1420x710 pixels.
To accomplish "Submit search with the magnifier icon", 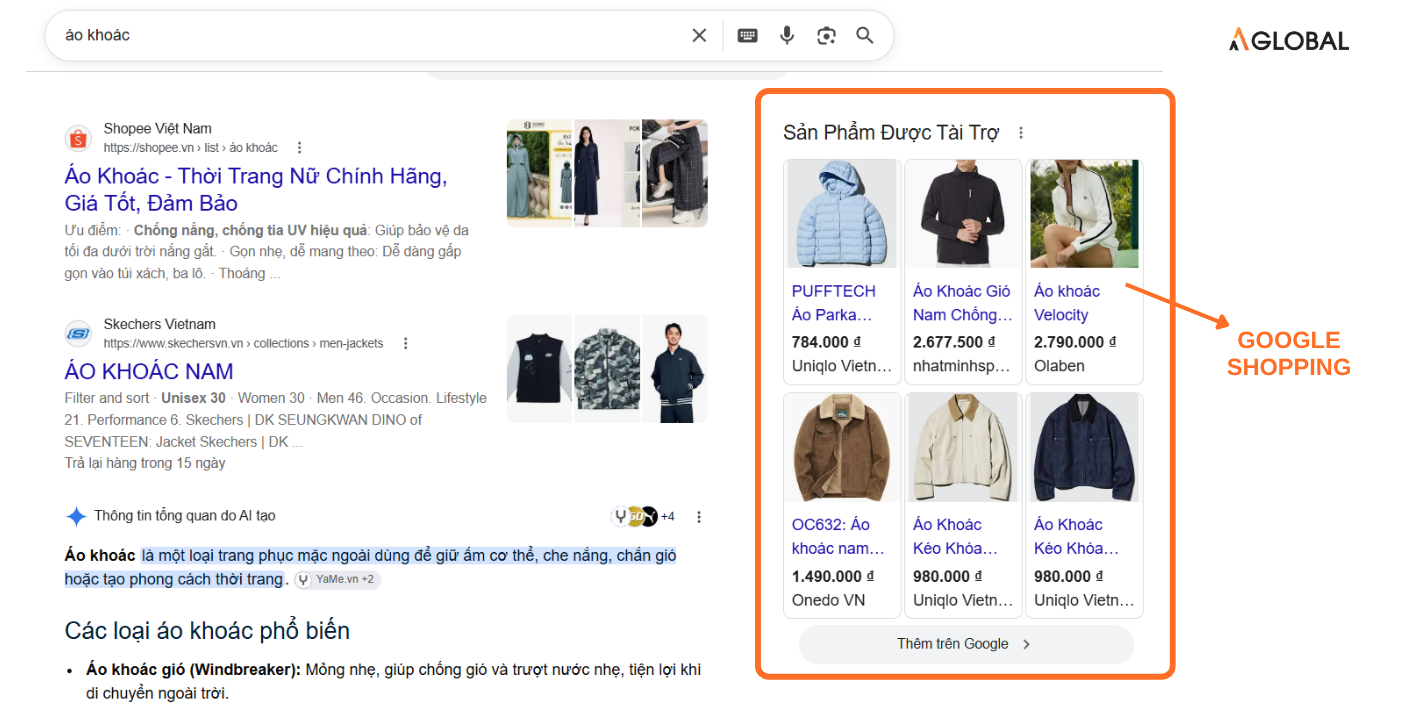I will 865,36.
